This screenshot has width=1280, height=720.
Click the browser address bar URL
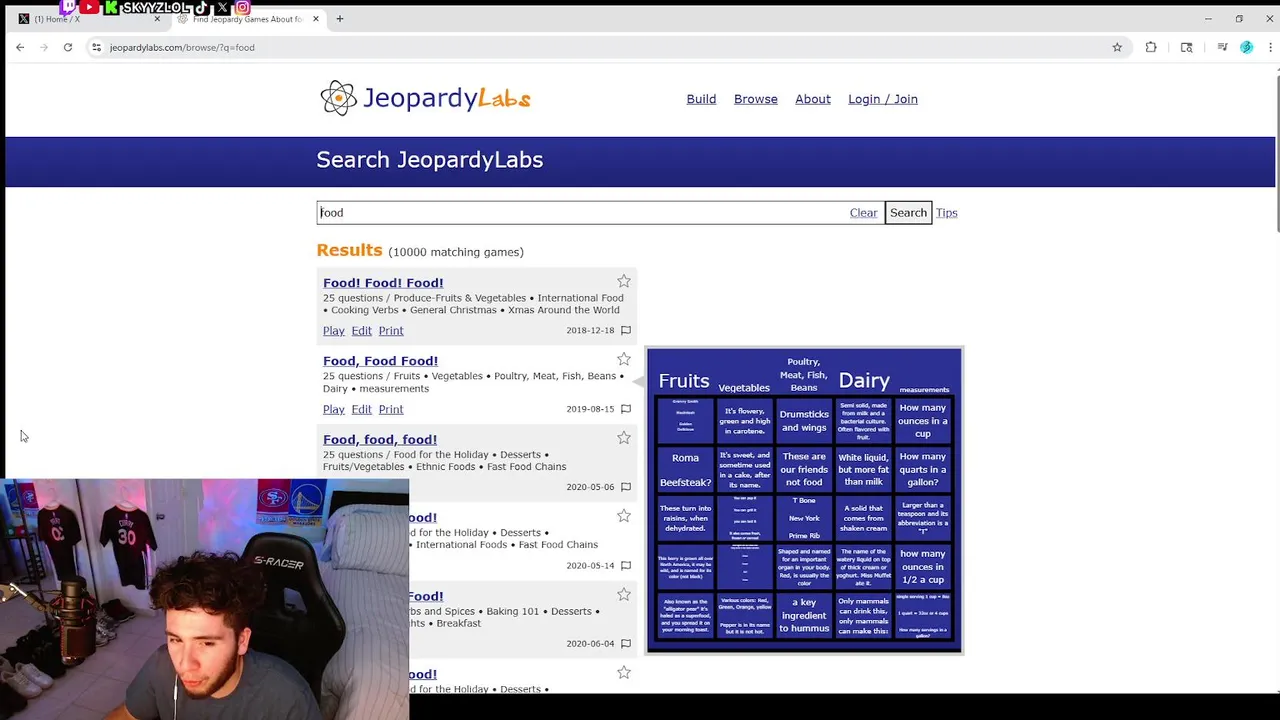[x=182, y=47]
